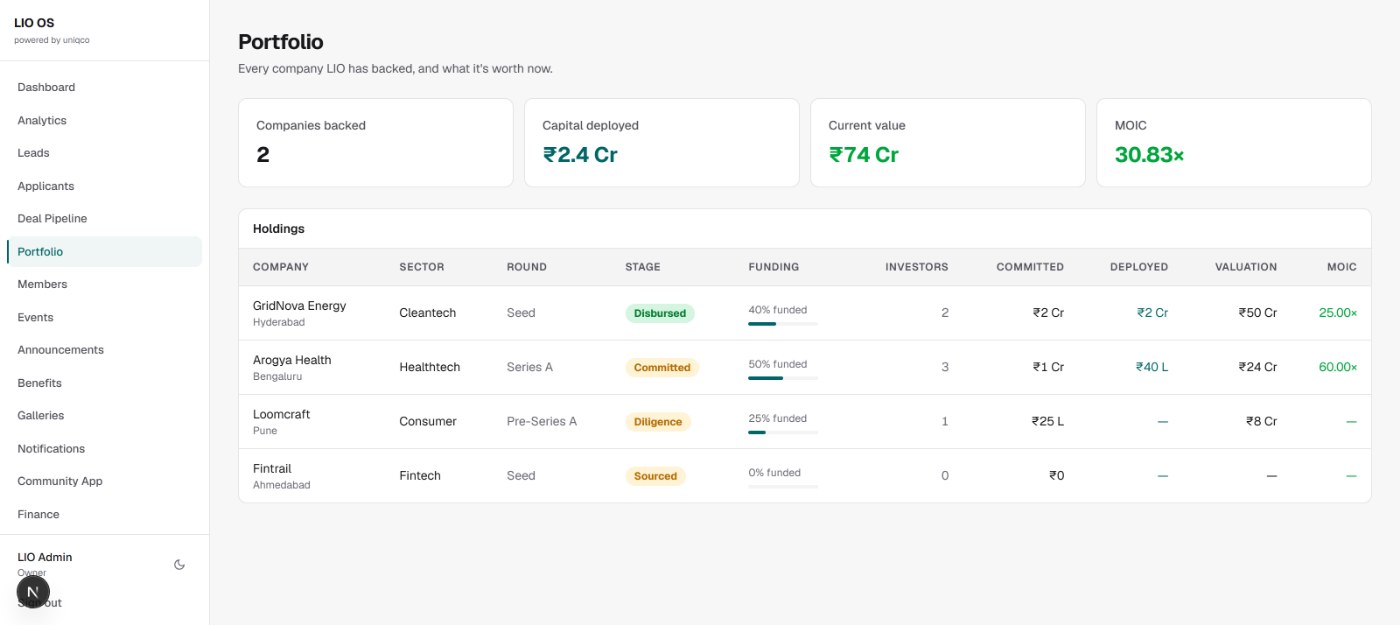Go to Analytics page
1400x625 pixels.
coord(104,120)
